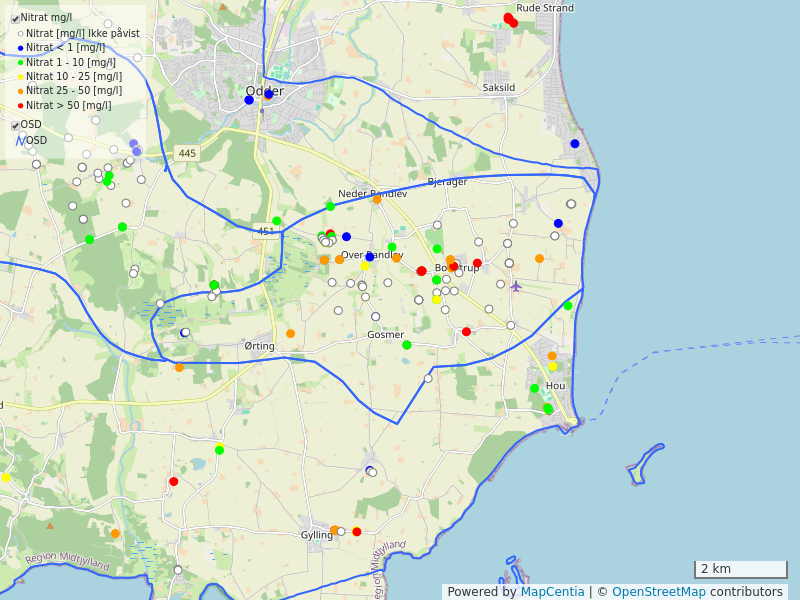
Task: Open the MapCentia link
Action: [x=552, y=592]
